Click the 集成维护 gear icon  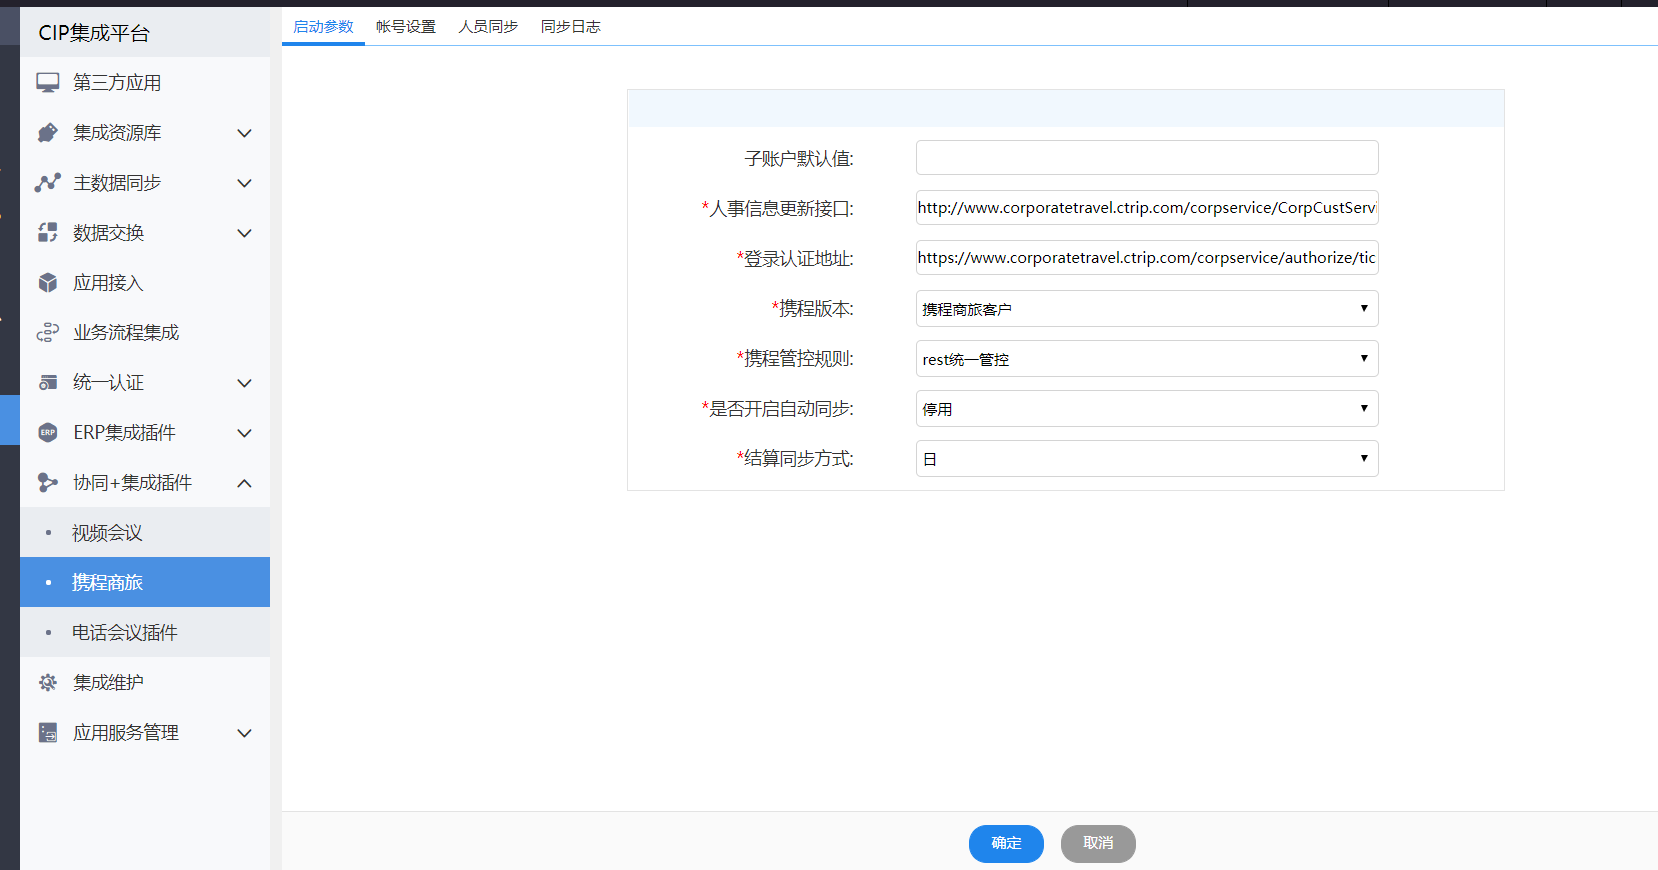click(x=47, y=683)
